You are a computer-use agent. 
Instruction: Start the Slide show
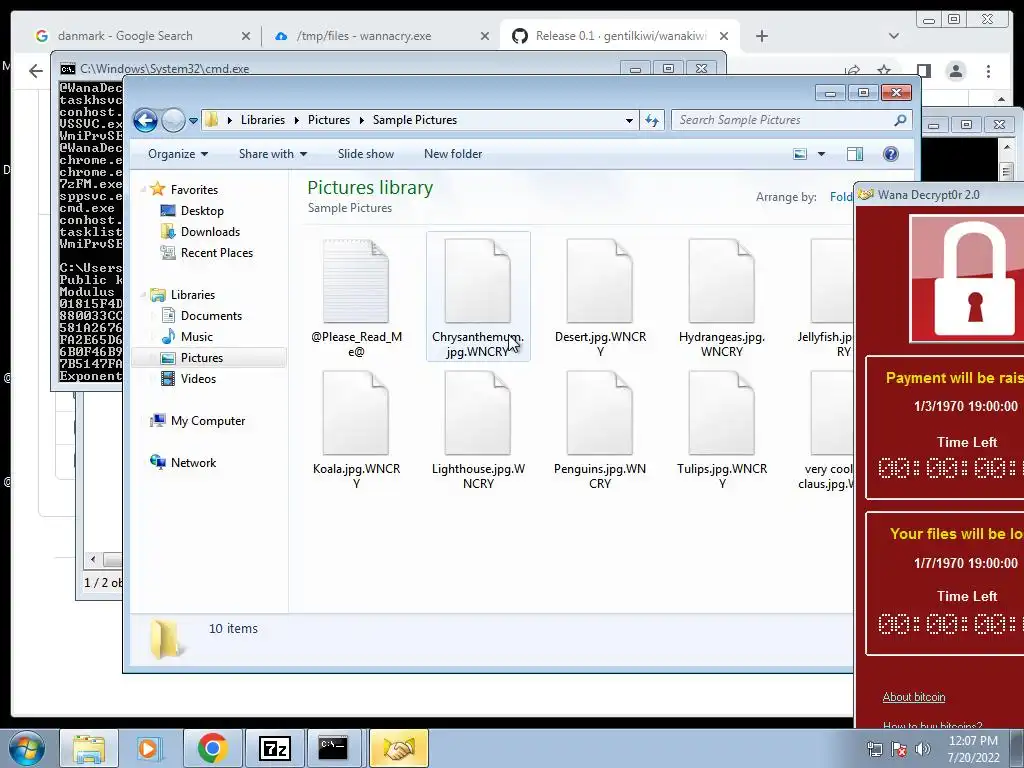tap(366, 154)
